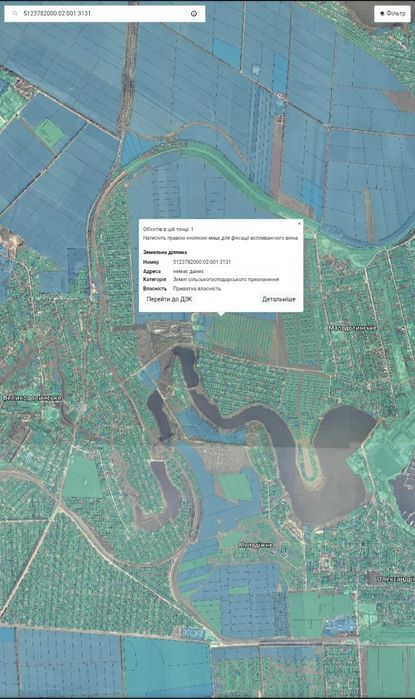Click the Обʼєктів в цій точці text

pos(168,229)
